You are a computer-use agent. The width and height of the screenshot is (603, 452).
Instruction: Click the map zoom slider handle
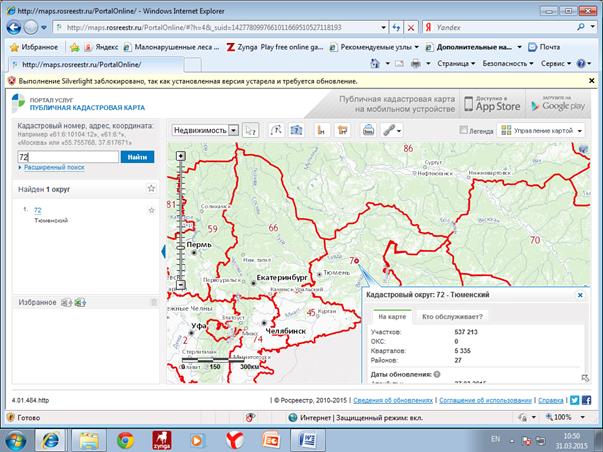[181, 247]
